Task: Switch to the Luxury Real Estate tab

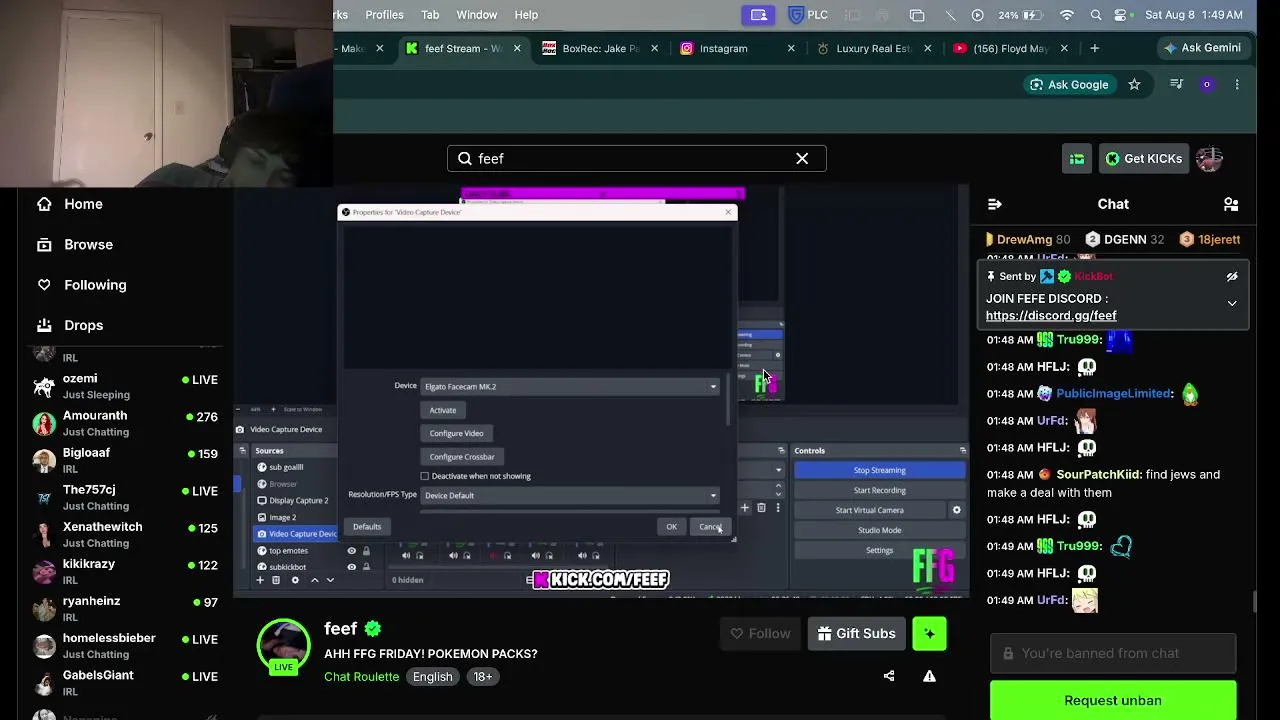Action: (x=873, y=48)
